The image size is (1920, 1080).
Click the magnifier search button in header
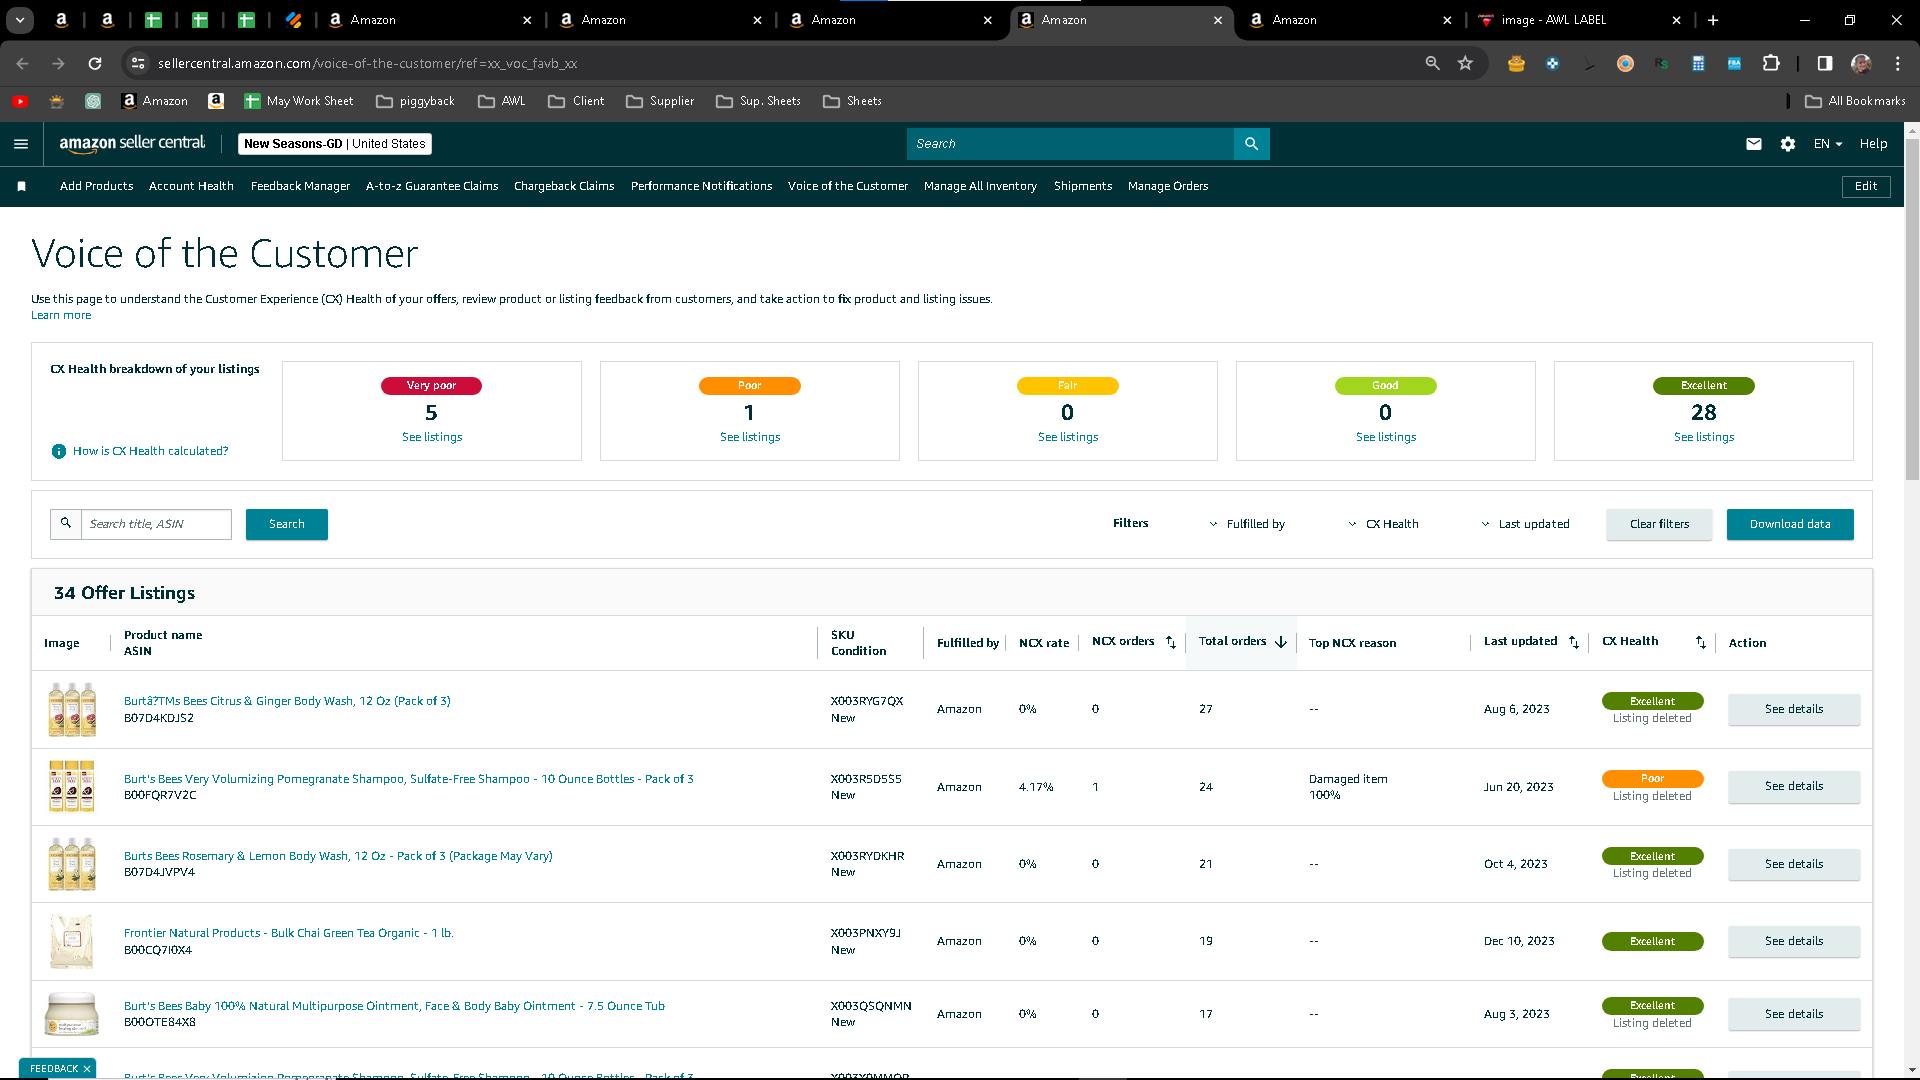coord(1251,144)
